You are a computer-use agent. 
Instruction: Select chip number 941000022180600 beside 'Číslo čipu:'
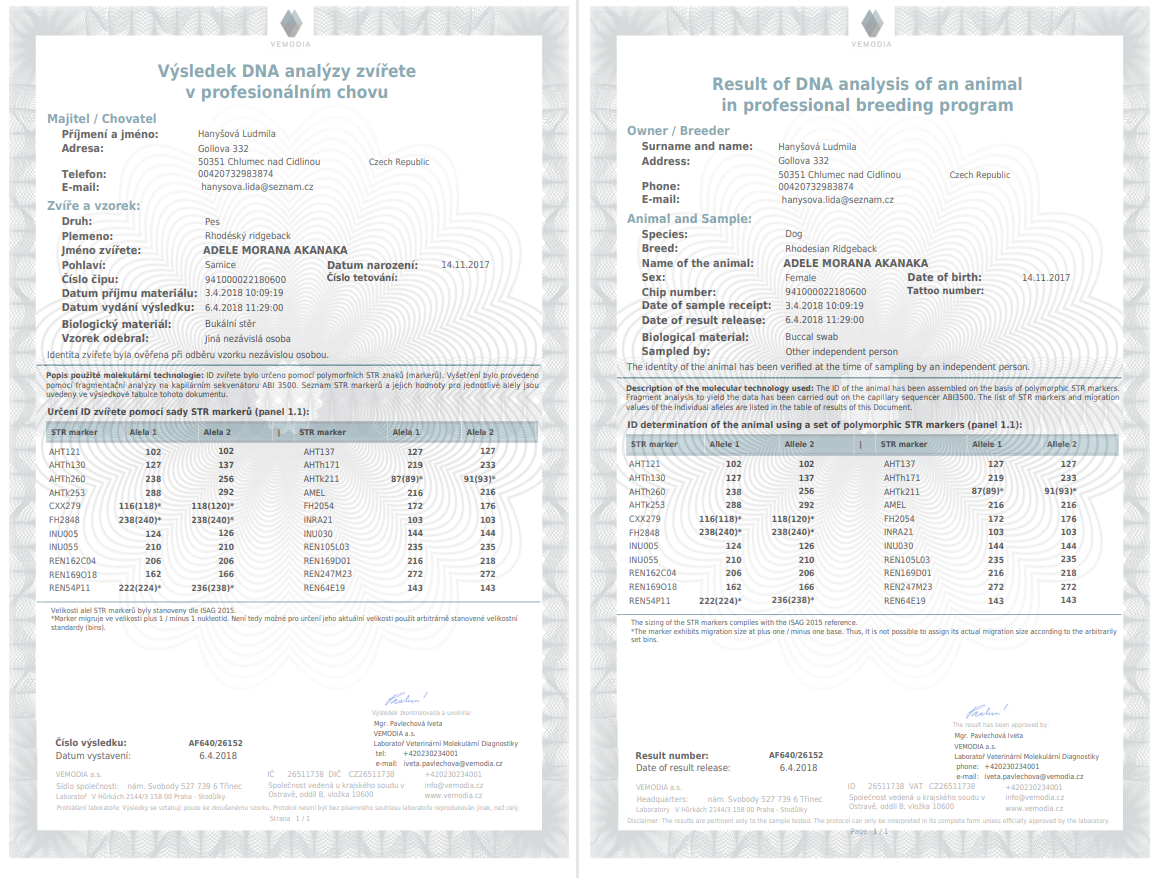click(246, 280)
